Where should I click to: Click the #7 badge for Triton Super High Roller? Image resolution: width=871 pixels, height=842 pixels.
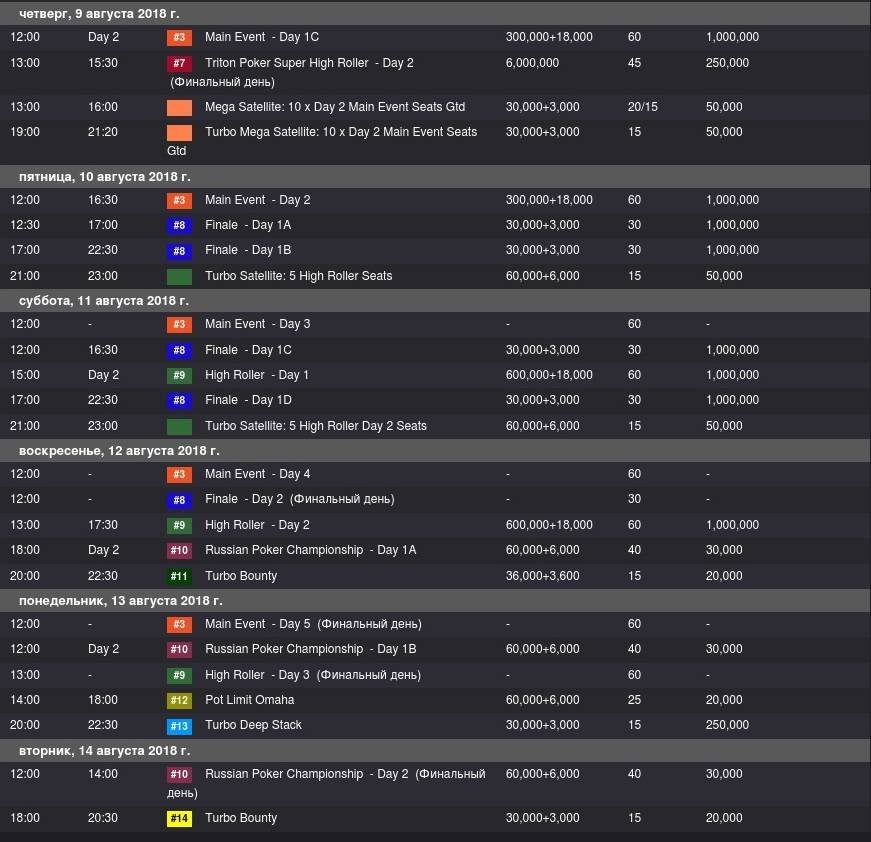(x=179, y=63)
